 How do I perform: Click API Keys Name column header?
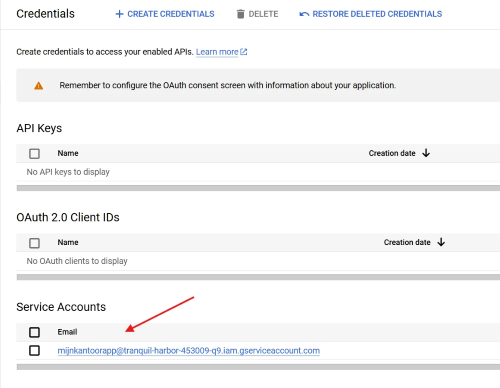68,153
